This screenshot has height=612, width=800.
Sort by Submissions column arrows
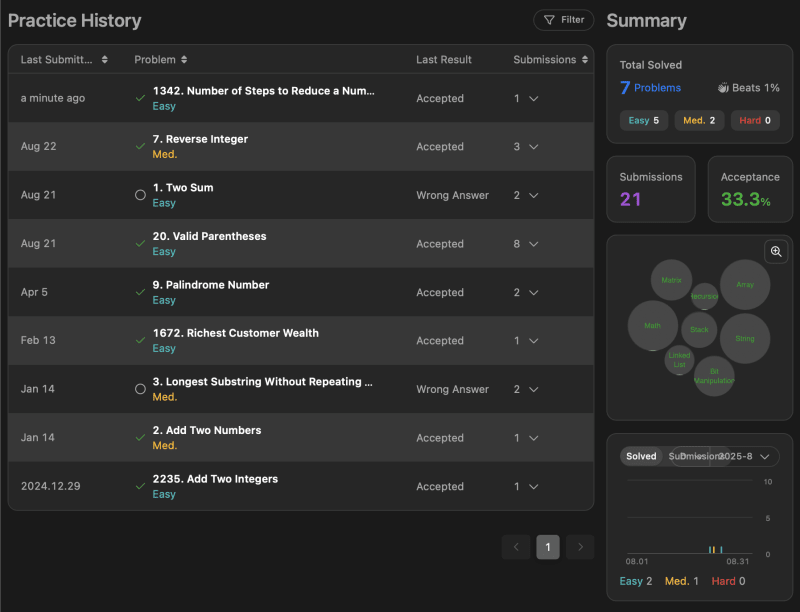tap(585, 60)
